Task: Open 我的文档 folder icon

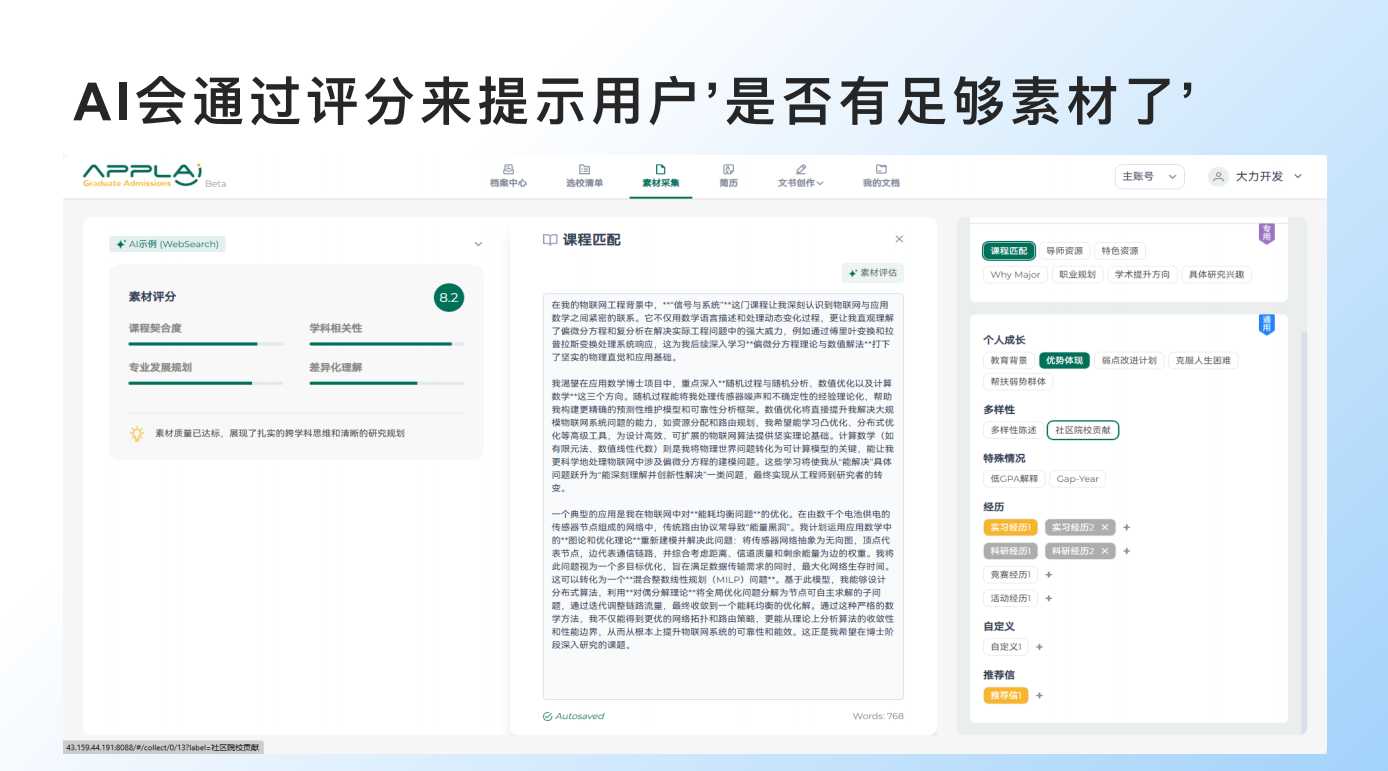Action: 881,170
